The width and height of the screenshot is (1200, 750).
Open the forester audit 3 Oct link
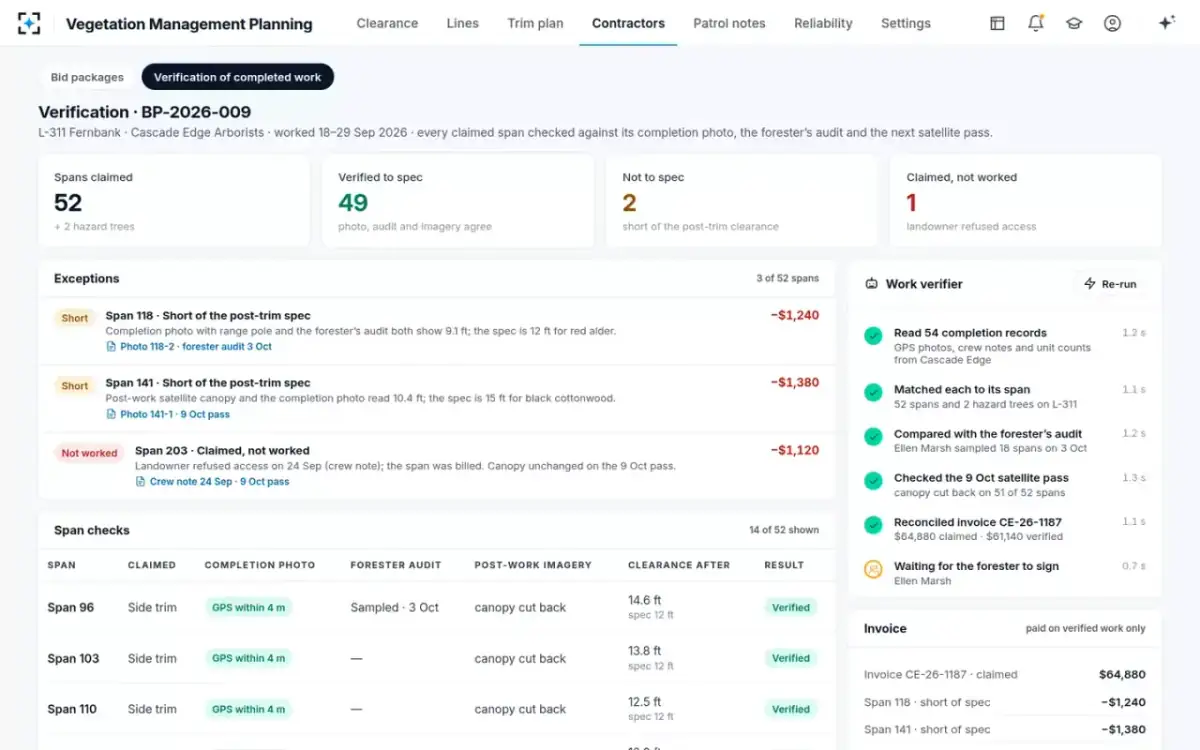click(227, 347)
